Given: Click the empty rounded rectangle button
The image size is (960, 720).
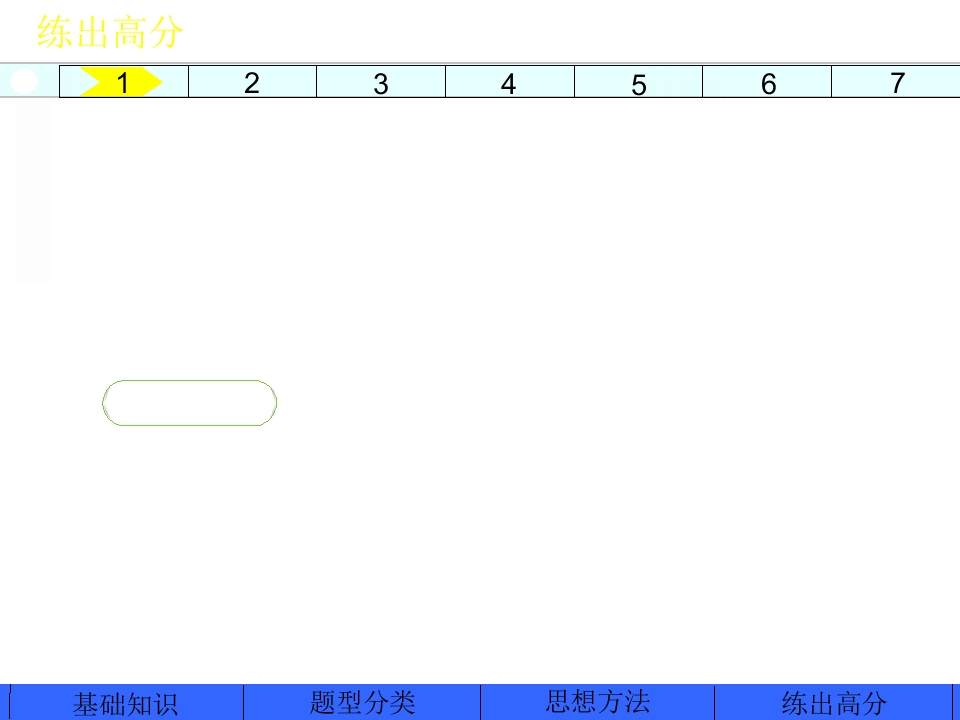Looking at the screenshot, I should pyautogui.click(x=190, y=403).
